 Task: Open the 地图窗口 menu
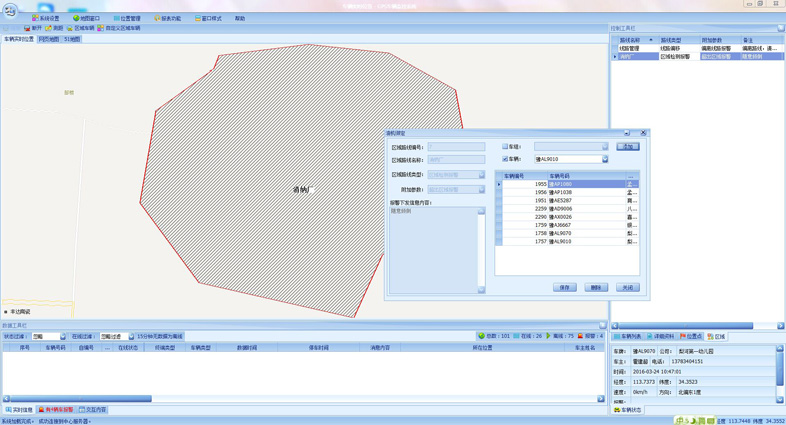tap(86, 18)
